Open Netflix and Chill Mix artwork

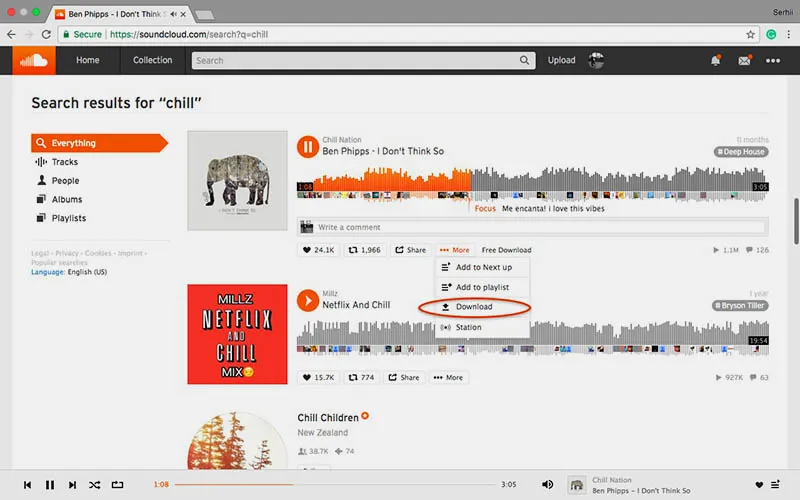click(x=237, y=334)
